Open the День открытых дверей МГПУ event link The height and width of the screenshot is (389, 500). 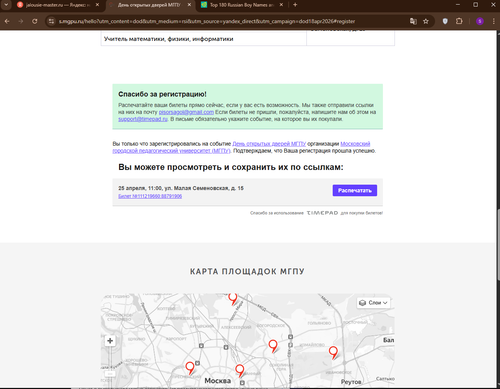click(269, 144)
